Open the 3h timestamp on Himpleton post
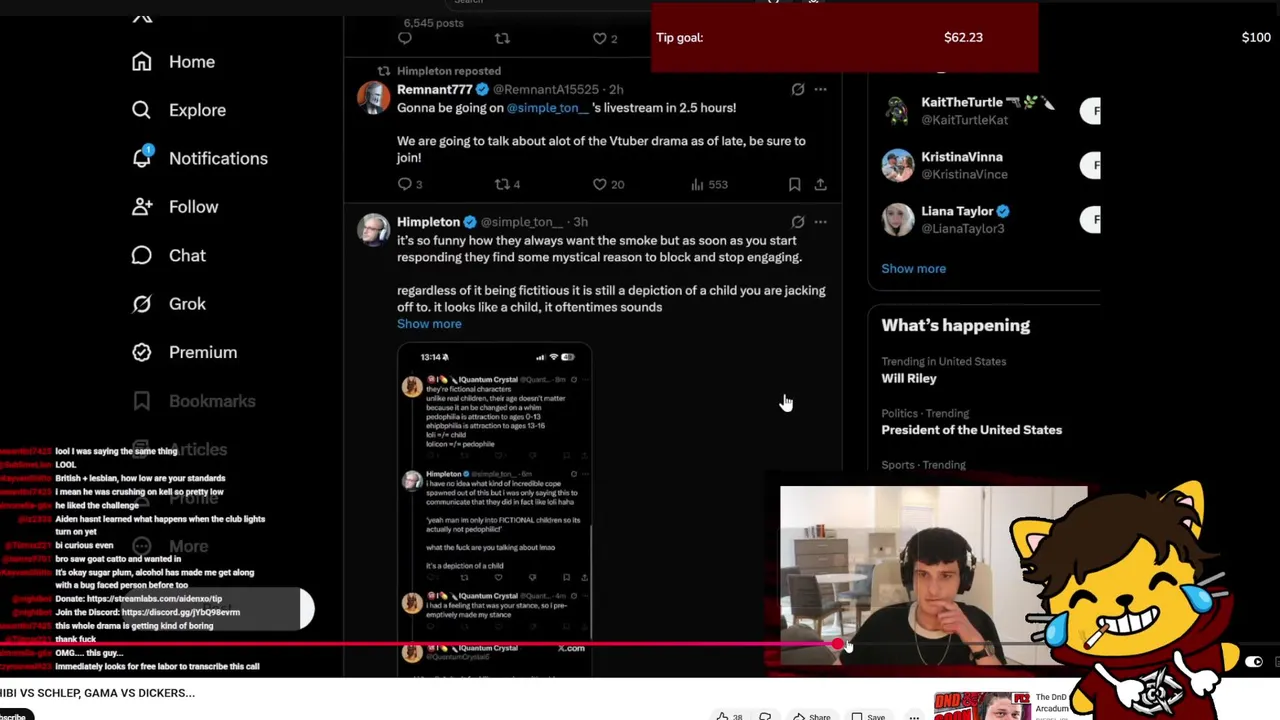The width and height of the screenshot is (1280, 720). tap(580, 221)
